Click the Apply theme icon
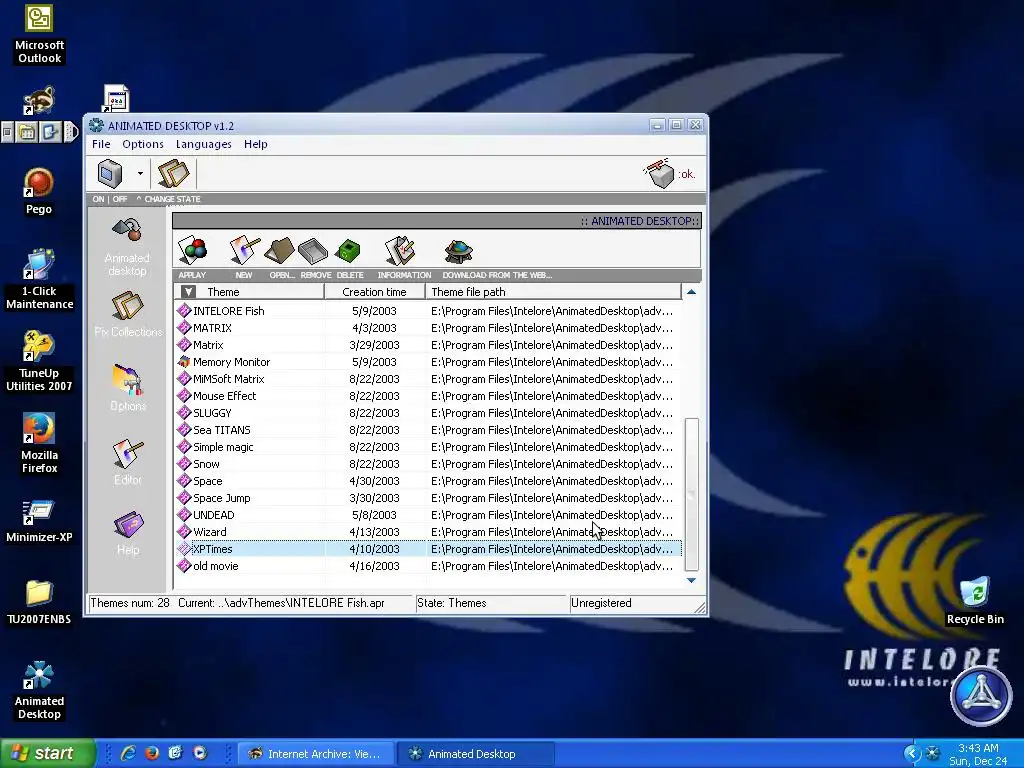Screen dimensions: 1024x768 coord(193,251)
